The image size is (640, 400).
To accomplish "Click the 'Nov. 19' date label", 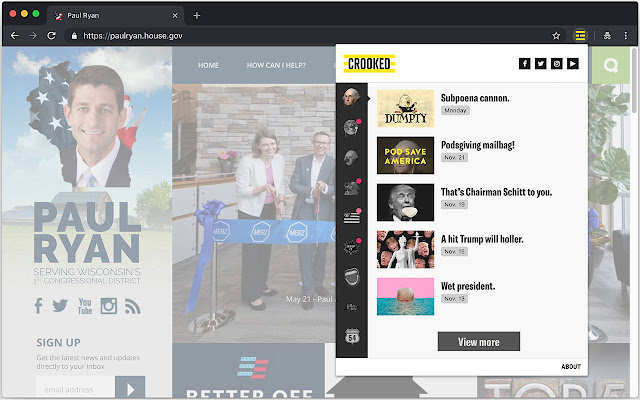I will [454, 204].
